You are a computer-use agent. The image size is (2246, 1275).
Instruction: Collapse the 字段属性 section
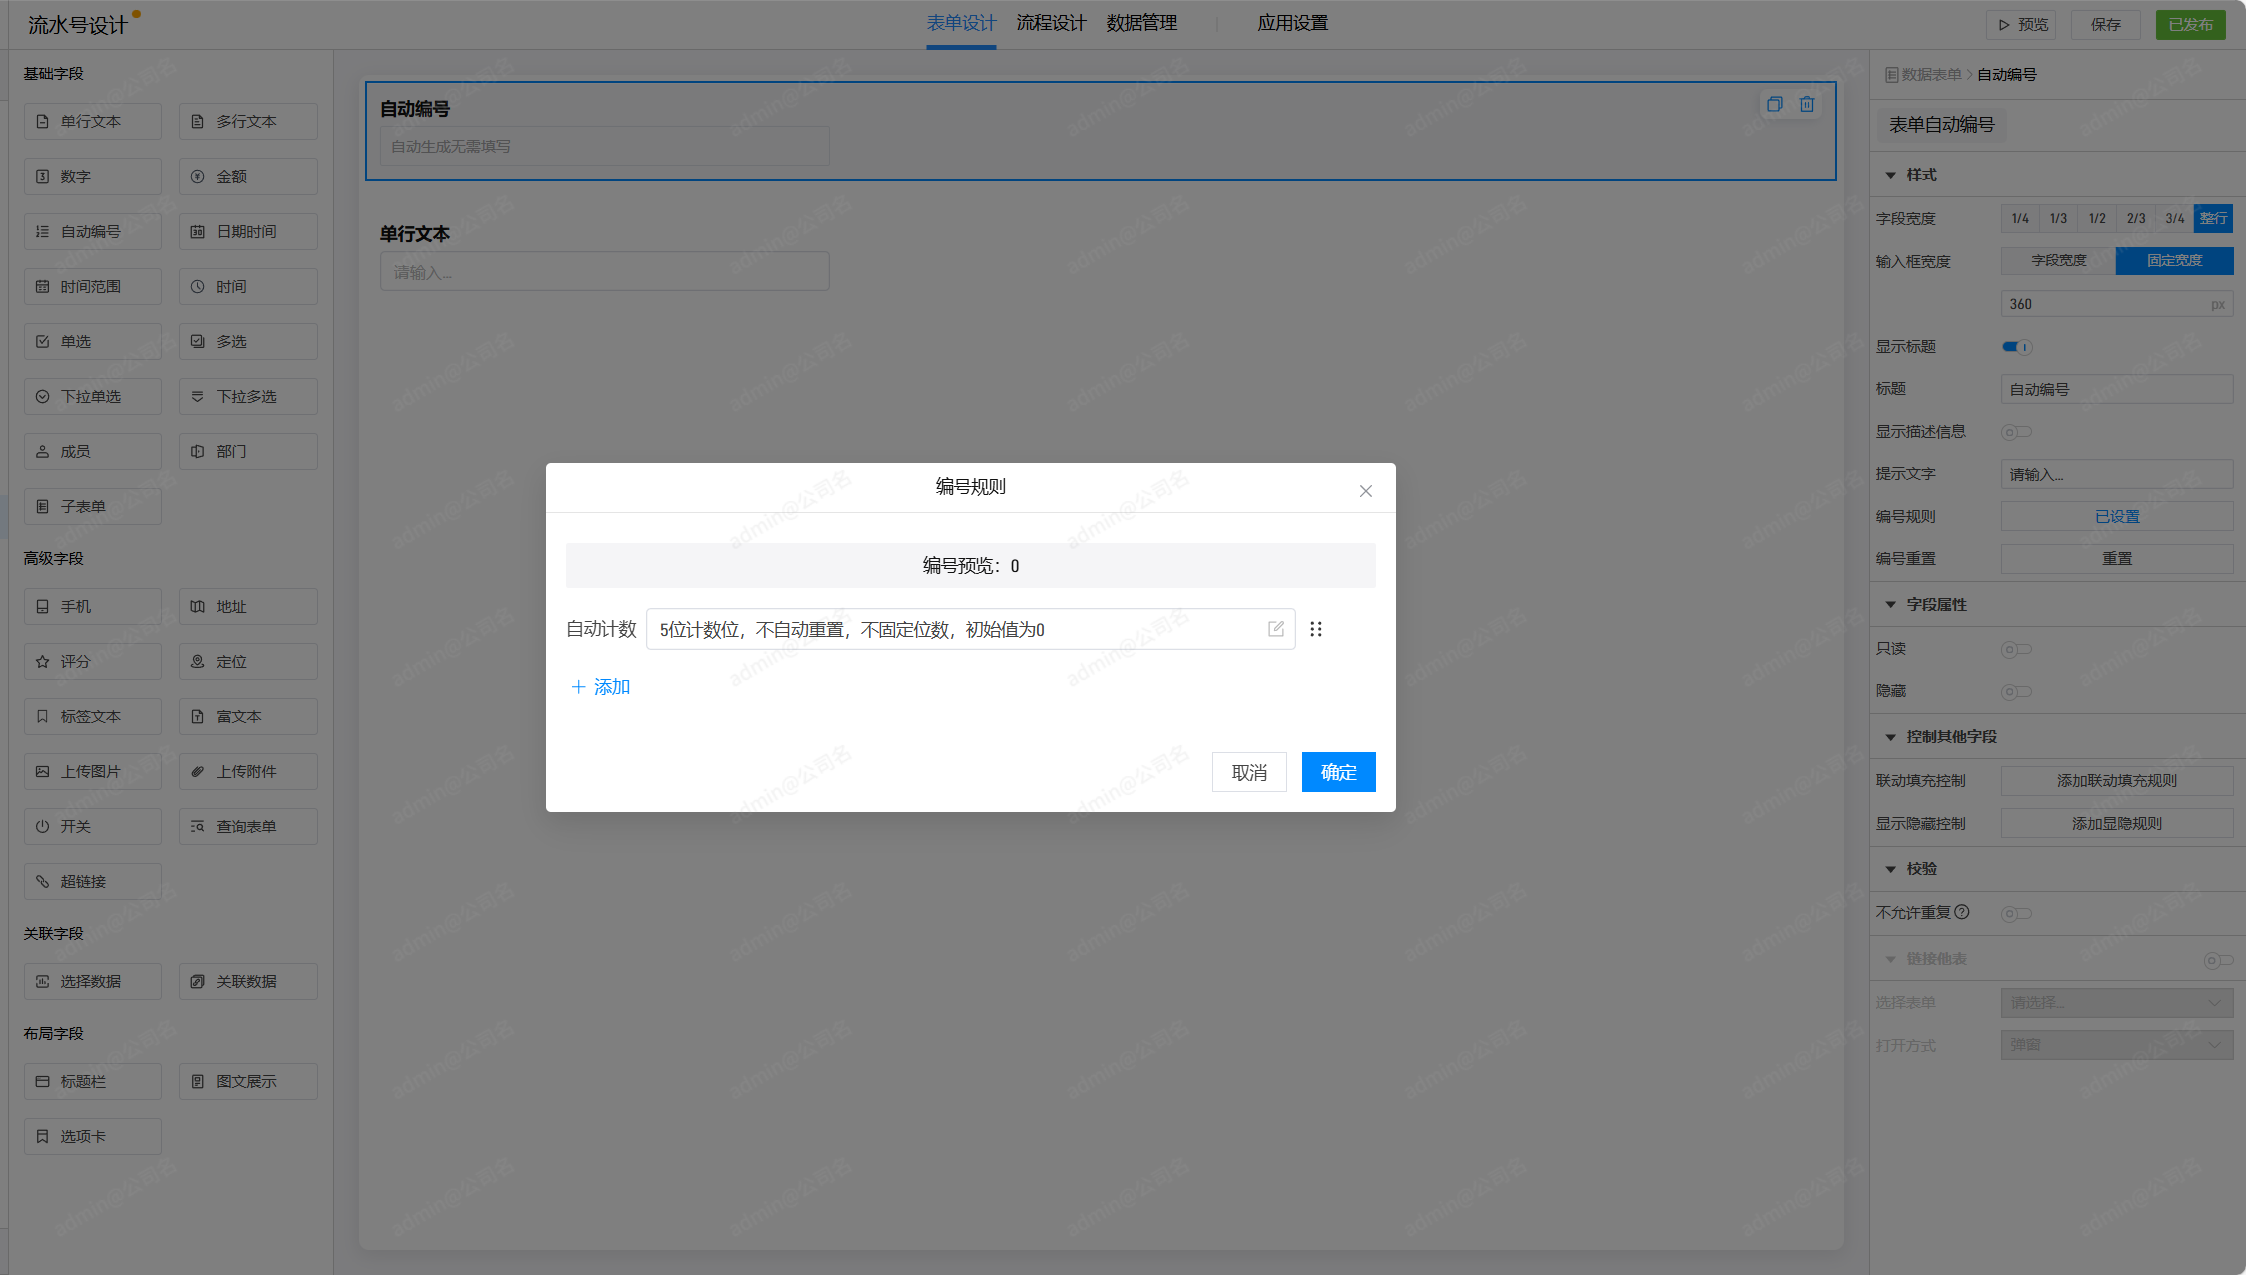(x=1890, y=605)
